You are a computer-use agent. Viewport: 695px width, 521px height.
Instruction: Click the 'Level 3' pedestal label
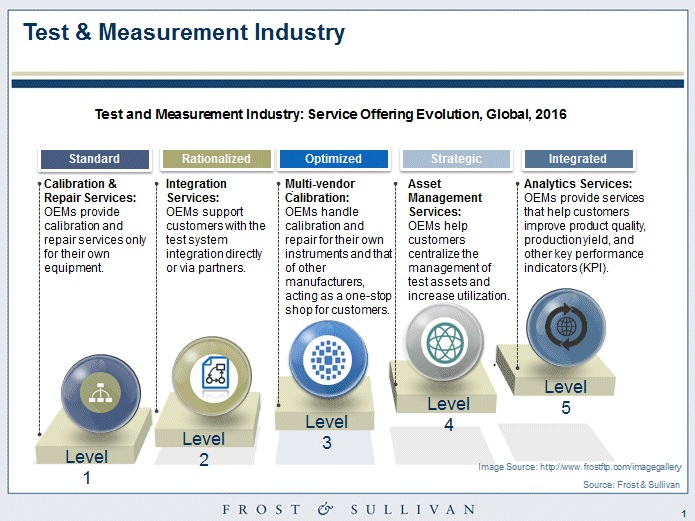[327, 432]
